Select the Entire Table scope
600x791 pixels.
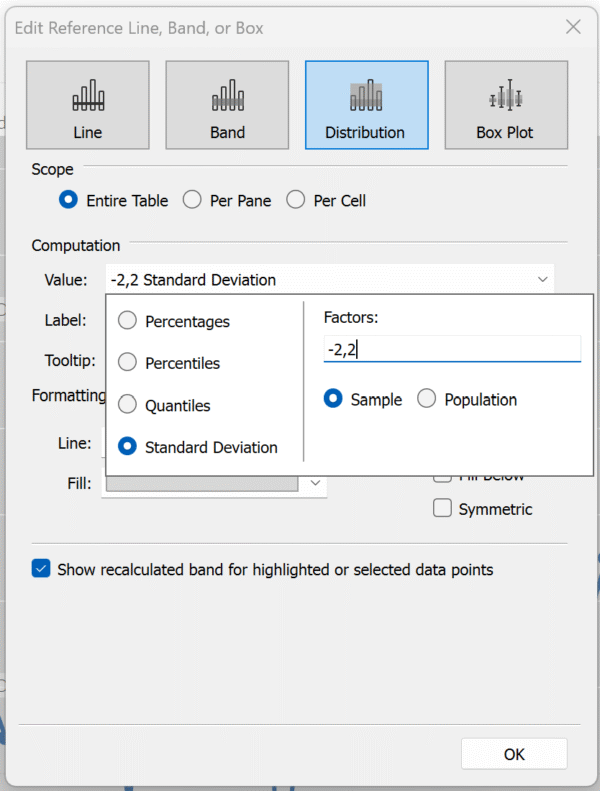click(69, 200)
